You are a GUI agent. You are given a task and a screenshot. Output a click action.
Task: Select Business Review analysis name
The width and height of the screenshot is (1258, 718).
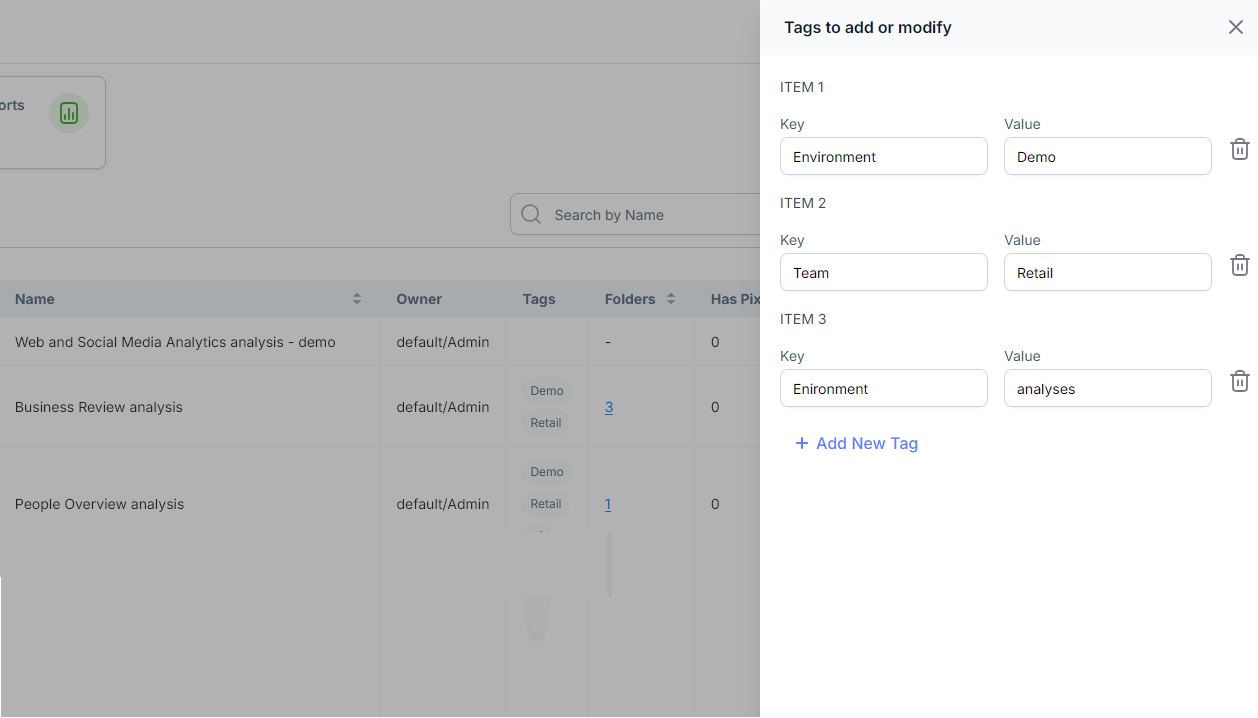[x=99, y=407]
